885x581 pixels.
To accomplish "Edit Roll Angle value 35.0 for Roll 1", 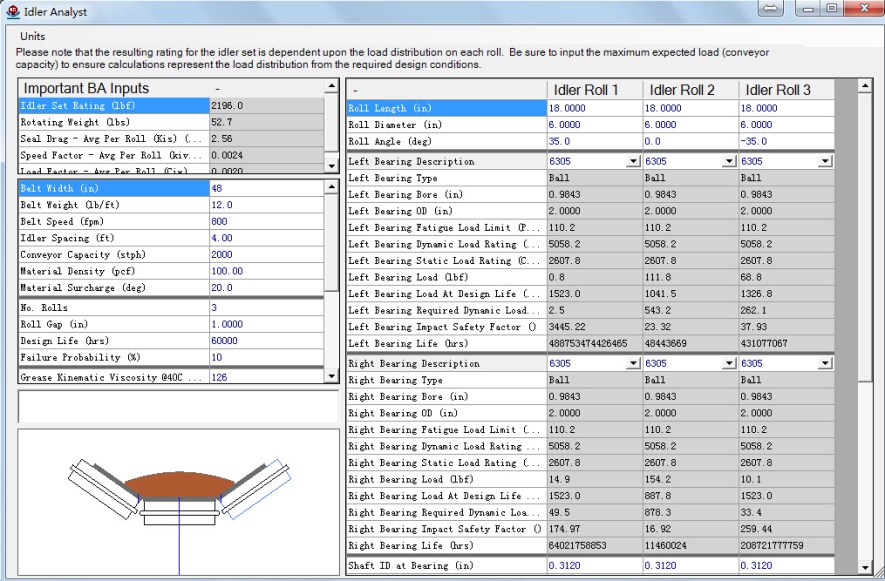I will pos(594,141).
